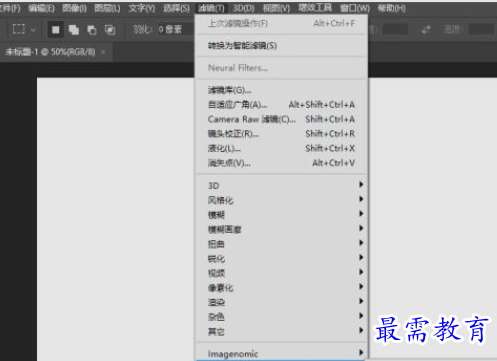Open the marquee tool preset dropdown arrow
Screen dimensions: 497x361
tap(33, 30)
